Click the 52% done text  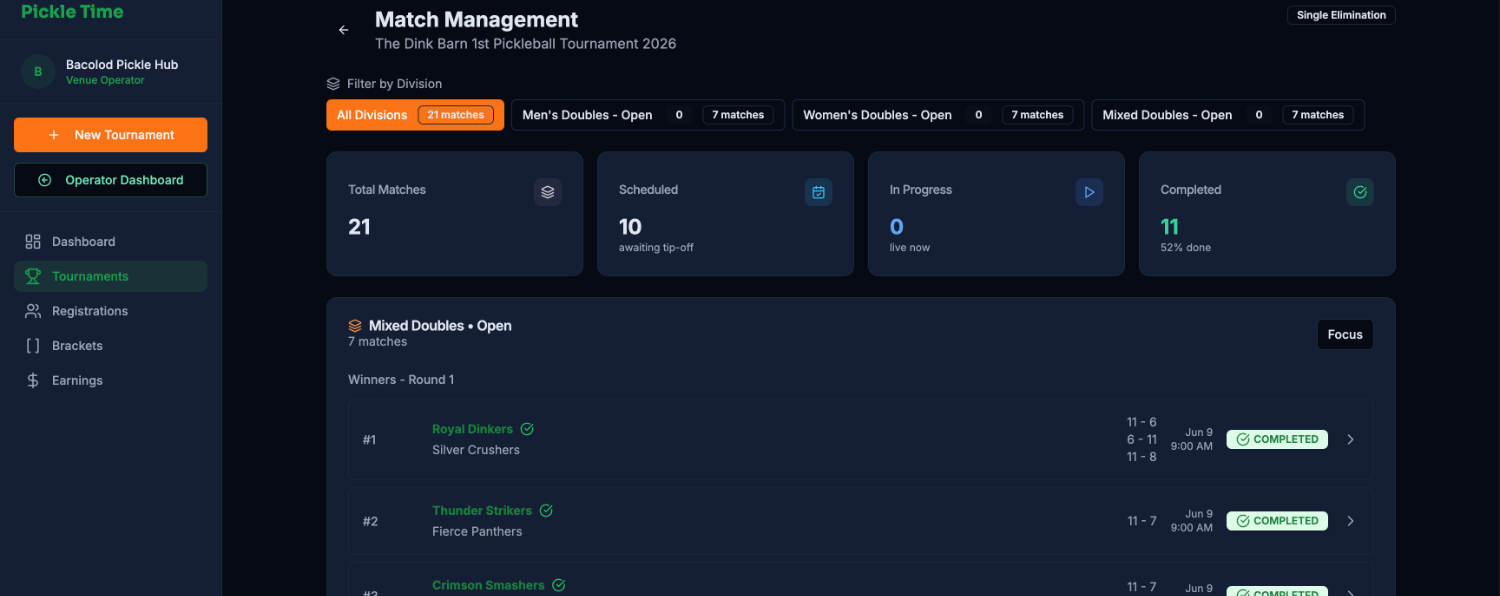pos(1185,247)
